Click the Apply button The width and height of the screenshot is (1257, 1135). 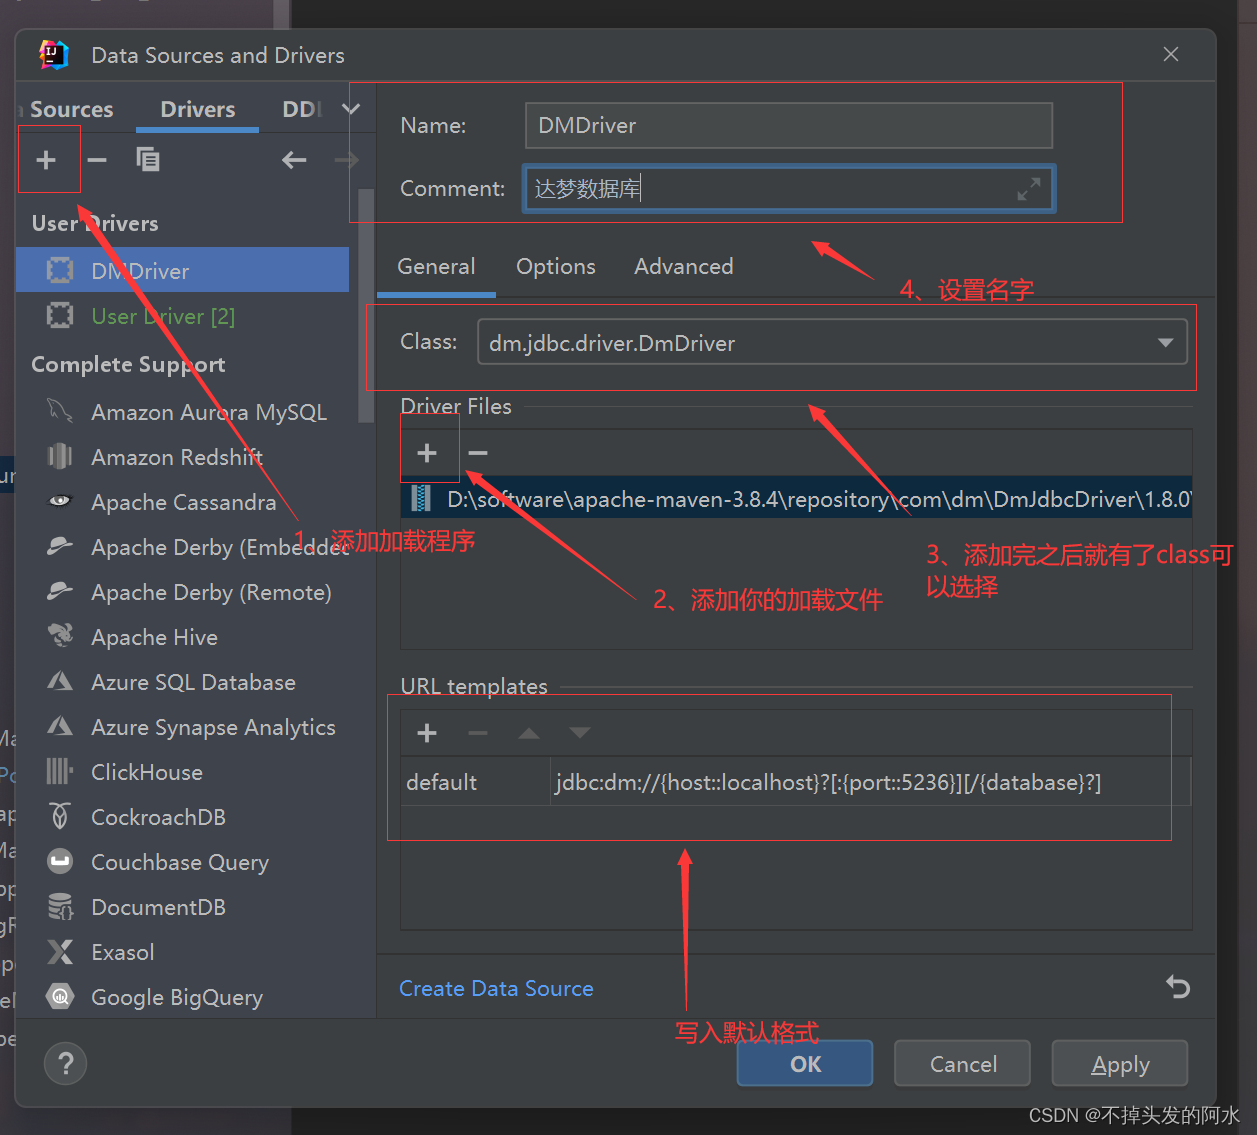pos(1120,1063)
